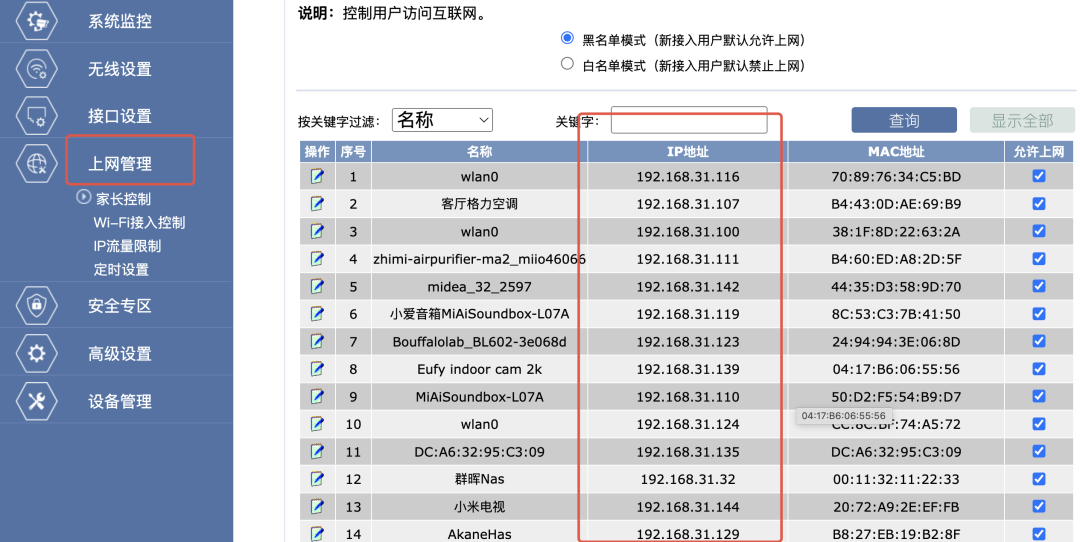The height and width of the screenshot is (542, 1080).
Task: Open 定时设置 submenu item
Action: point(121,269)
